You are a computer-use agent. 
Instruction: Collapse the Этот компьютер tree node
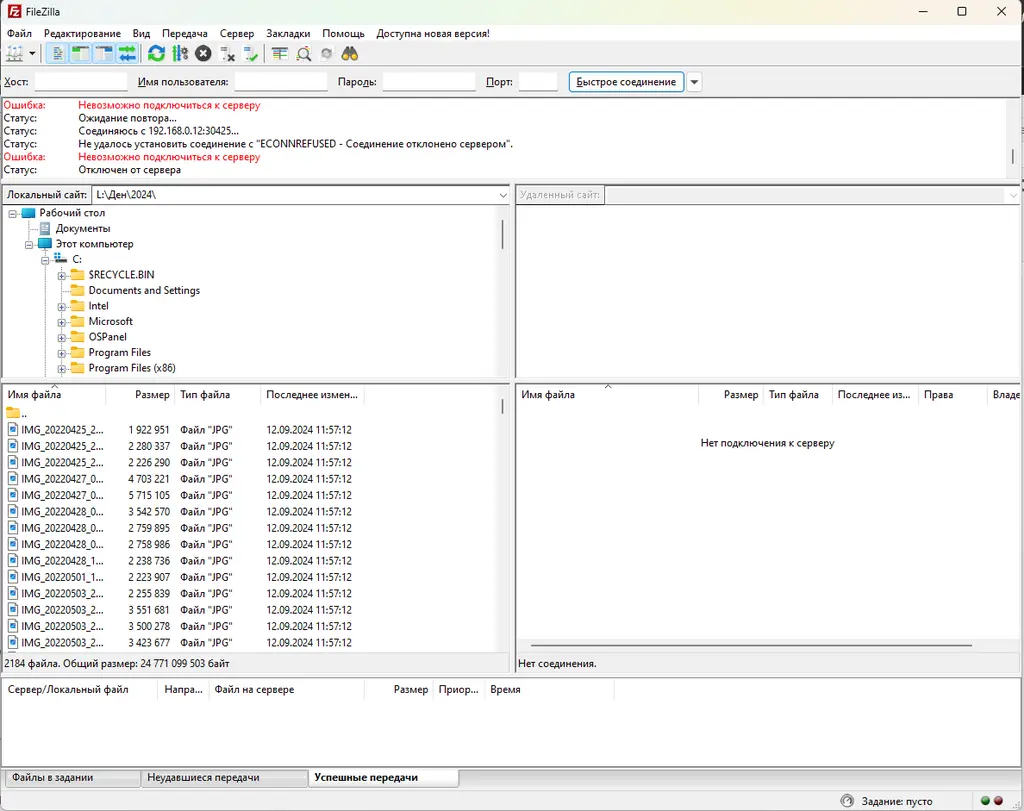point(29,245)
